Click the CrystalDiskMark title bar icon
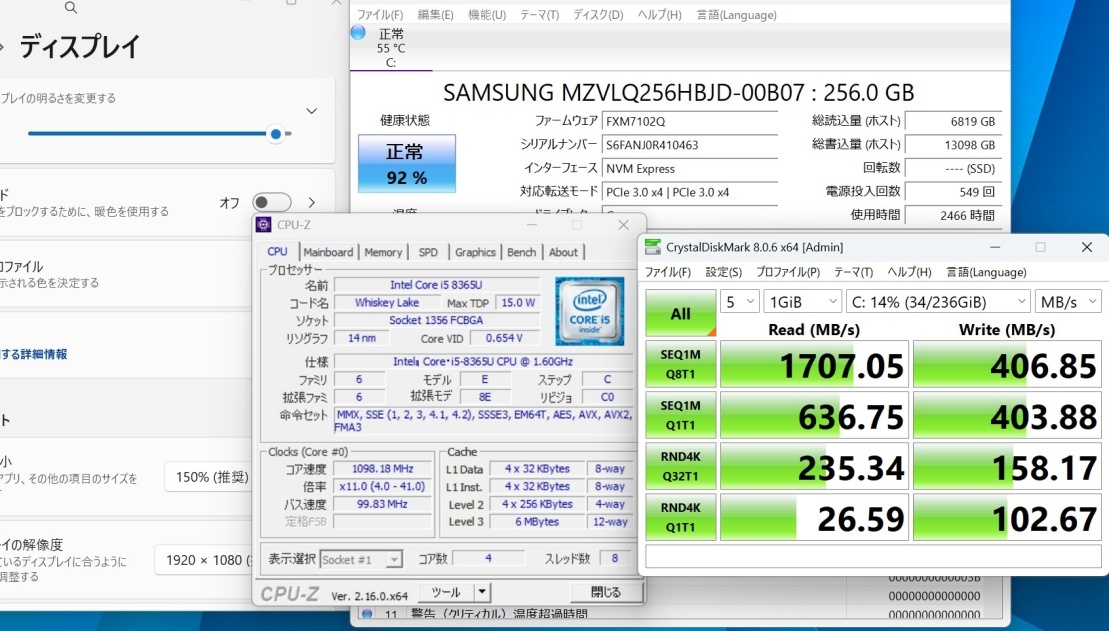1109x631 pixels. click(652, 248)
